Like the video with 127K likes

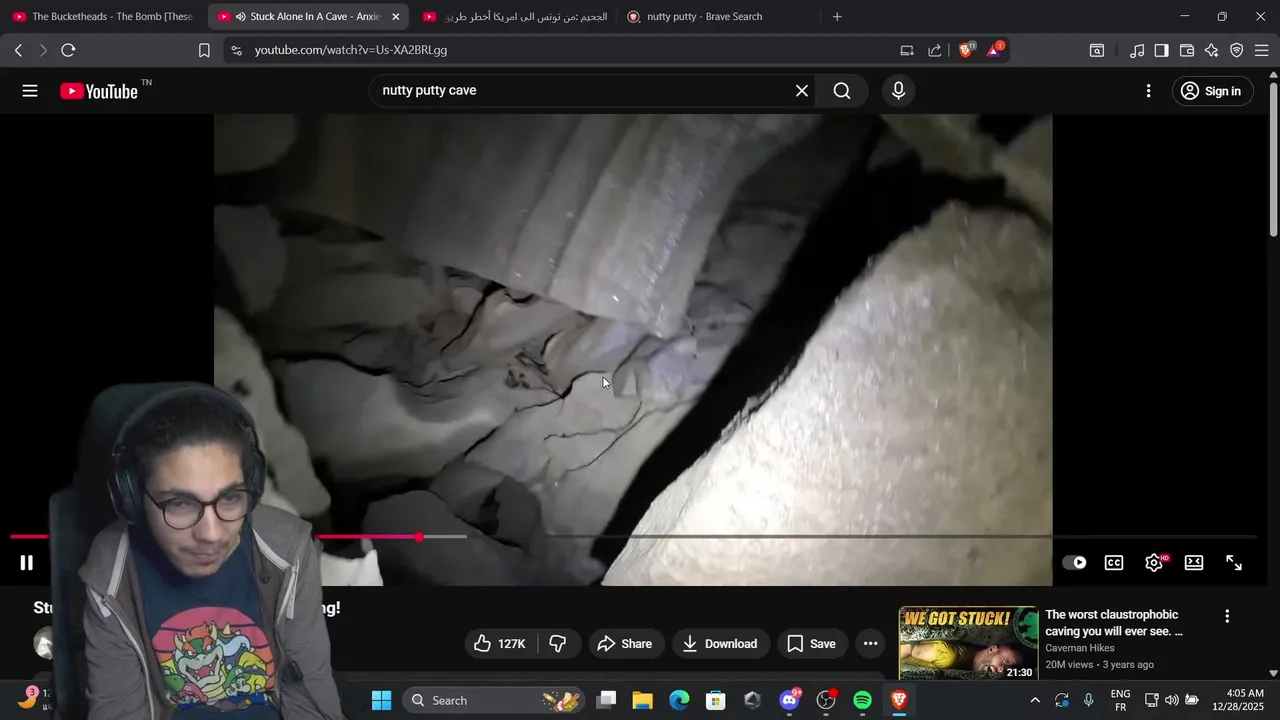pyautogui.click(x=501, y=644)
